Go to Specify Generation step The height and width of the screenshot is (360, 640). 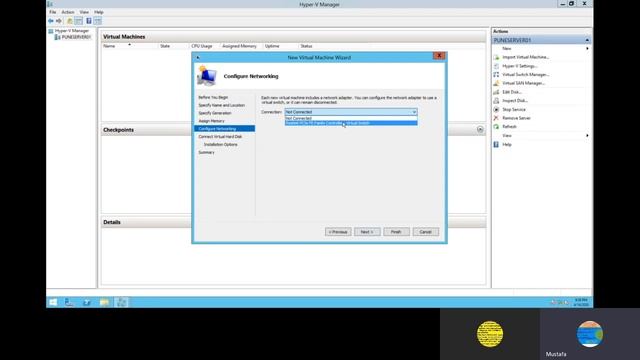point(215,113)
